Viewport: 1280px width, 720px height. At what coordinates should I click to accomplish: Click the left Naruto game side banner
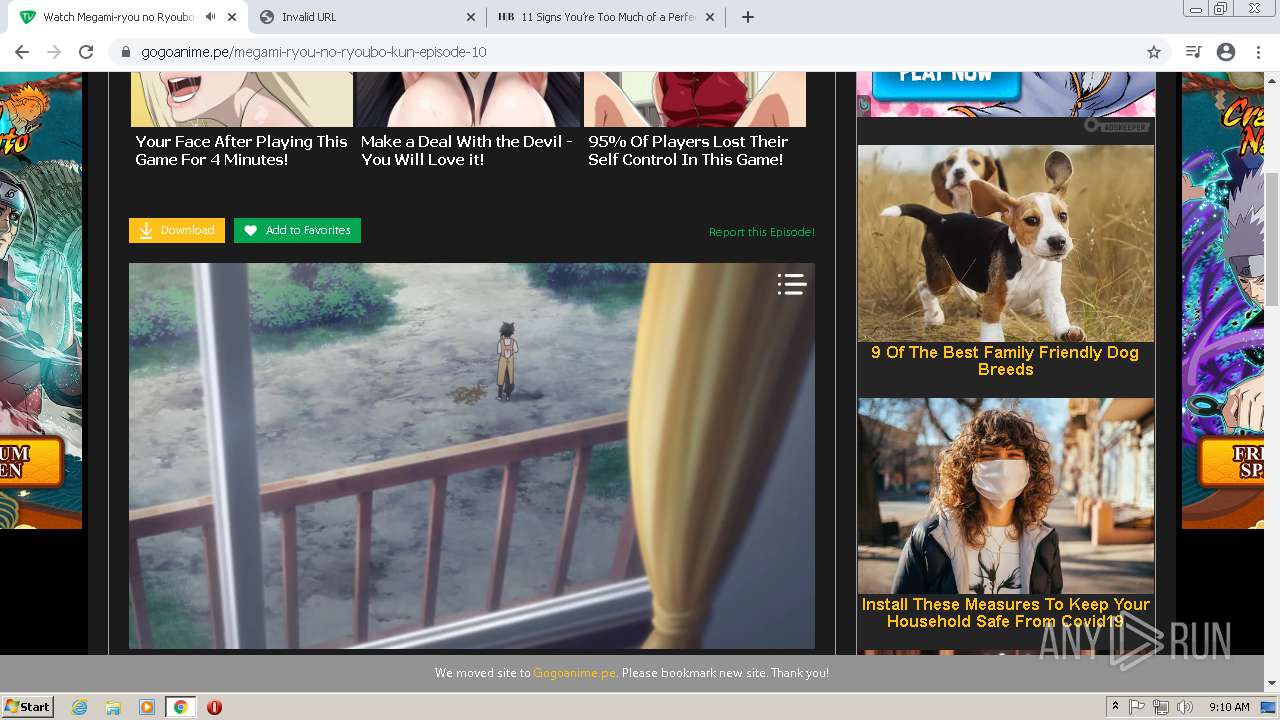tap(41, 300)
